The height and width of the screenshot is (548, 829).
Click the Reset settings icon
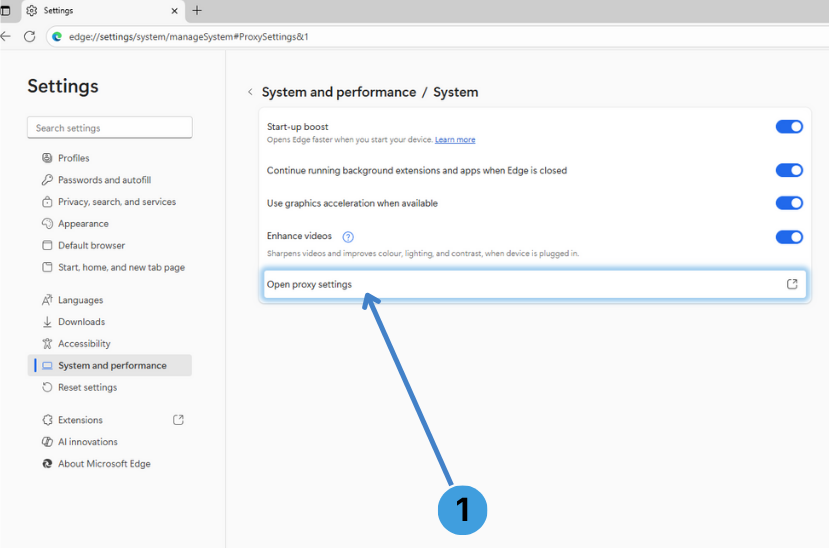point(47,387)
